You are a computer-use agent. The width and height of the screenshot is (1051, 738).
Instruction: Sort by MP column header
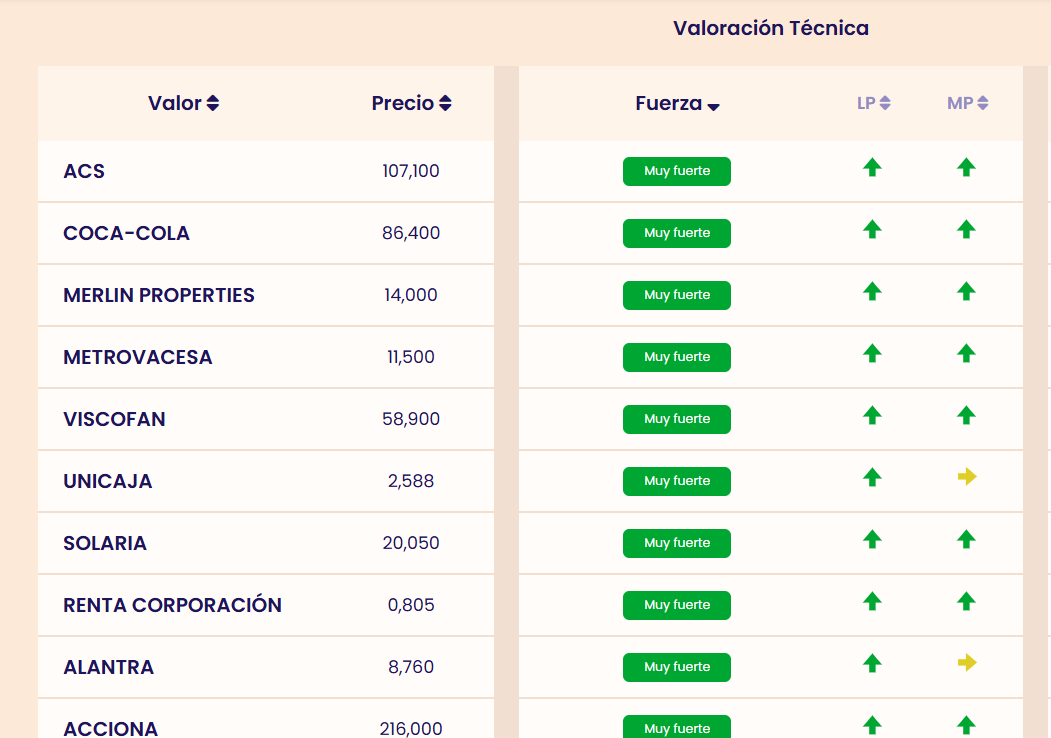(967, 103)
